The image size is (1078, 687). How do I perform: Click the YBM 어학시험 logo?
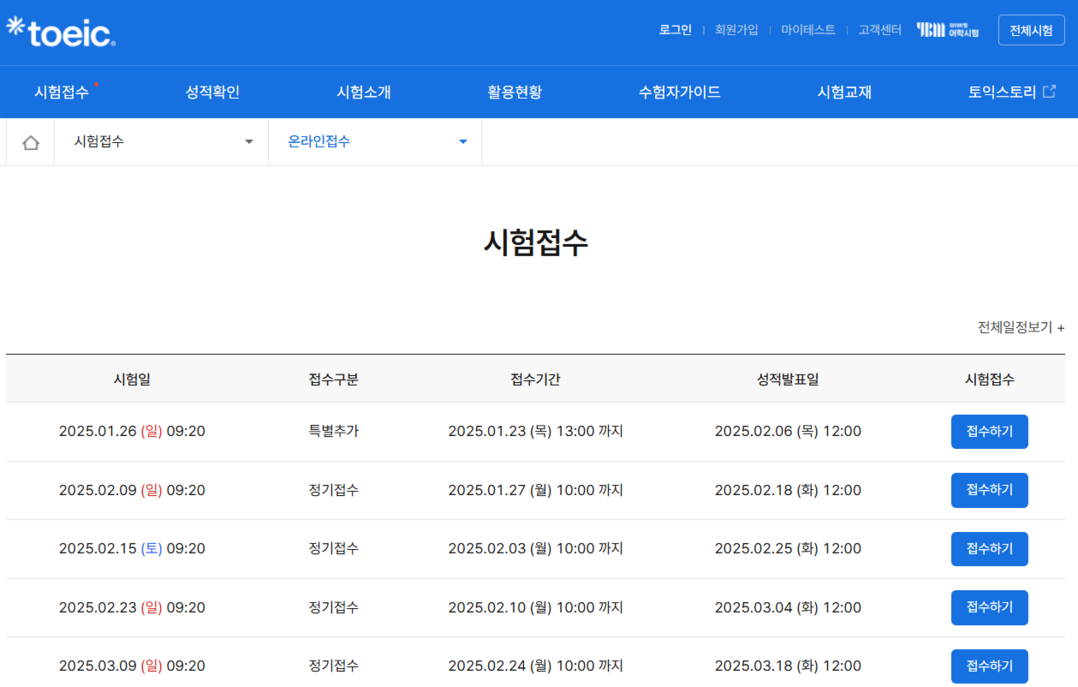click(x=947, y=30)
